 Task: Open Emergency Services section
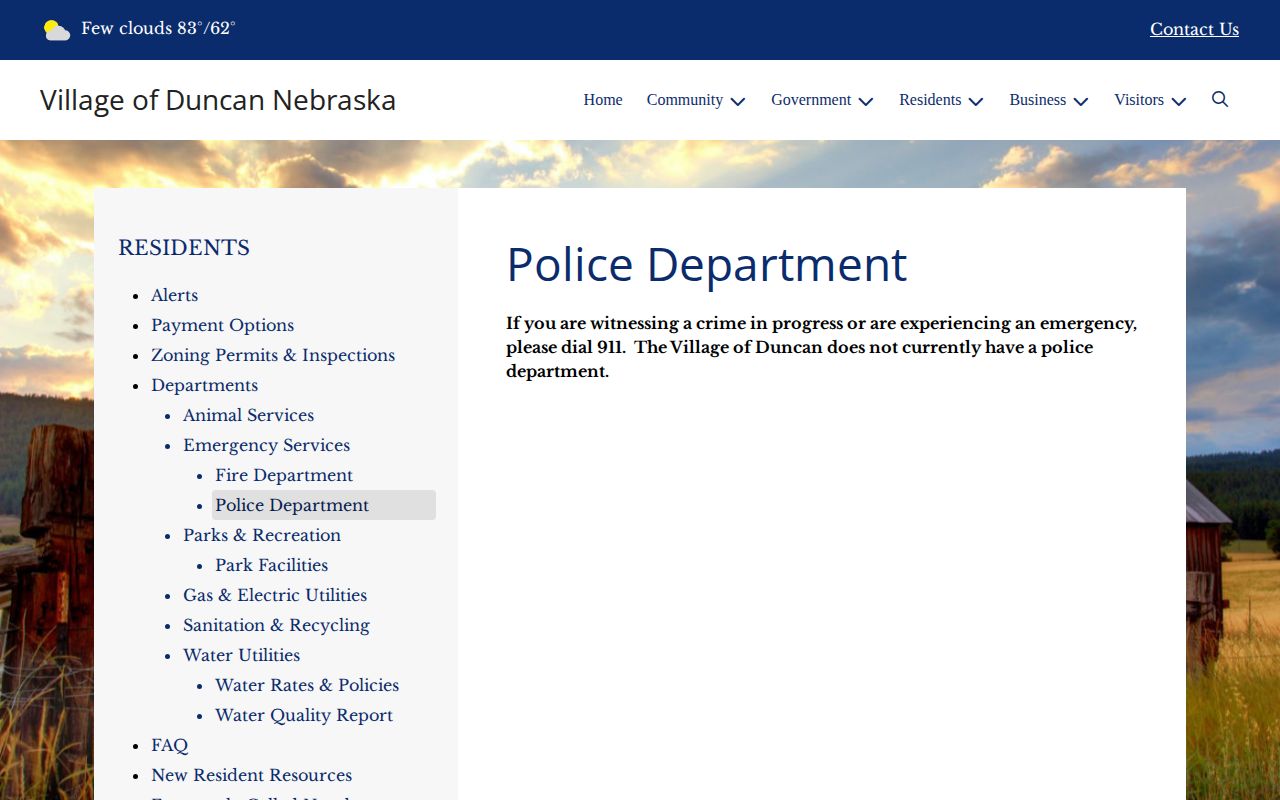(267, 445)
